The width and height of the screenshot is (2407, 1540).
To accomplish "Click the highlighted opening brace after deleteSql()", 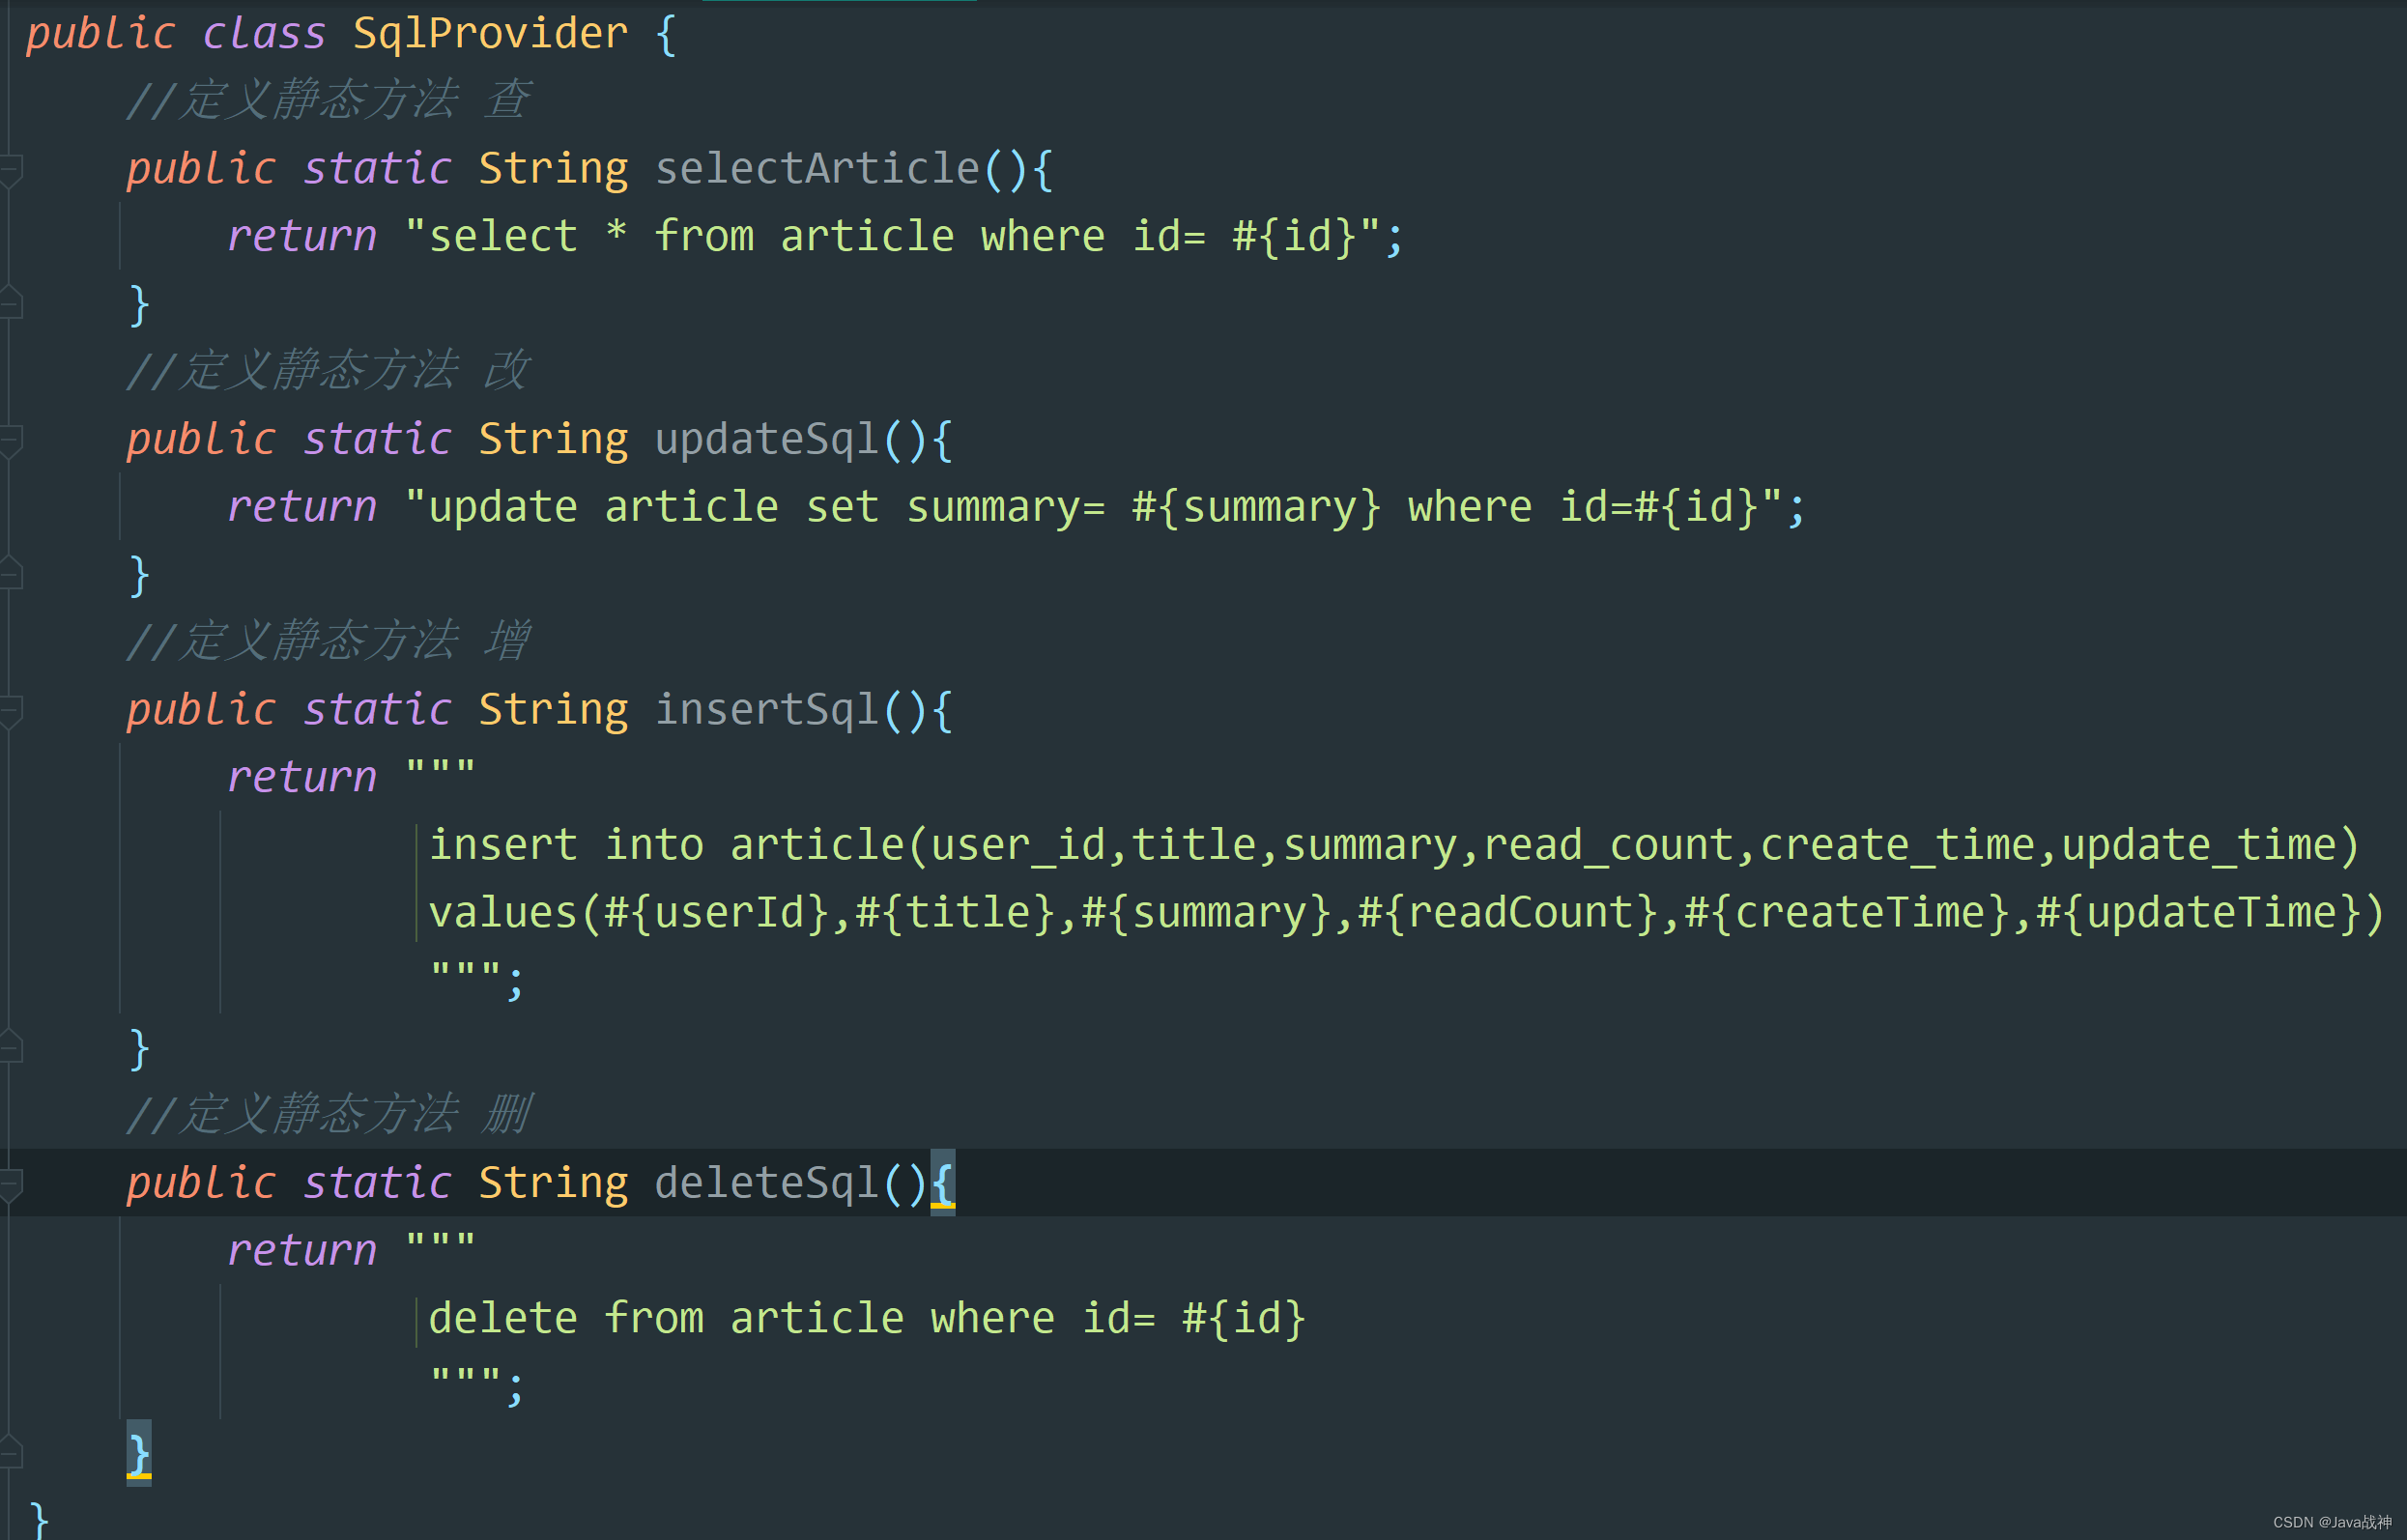I will 943,1182.
